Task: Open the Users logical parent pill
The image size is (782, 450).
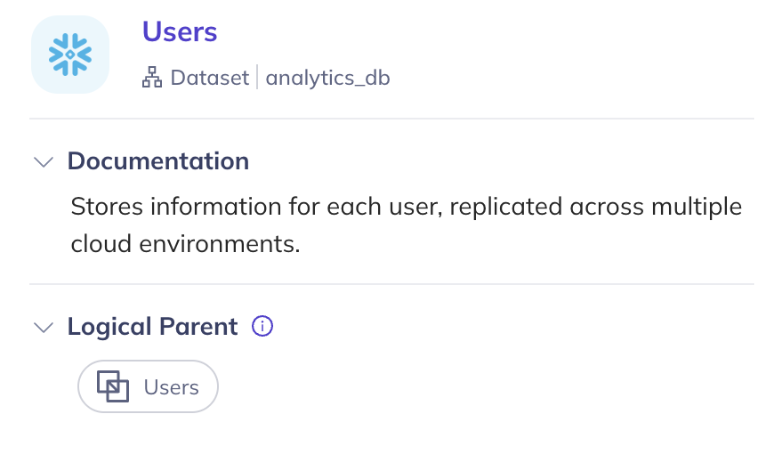Action: click(148, 387)
